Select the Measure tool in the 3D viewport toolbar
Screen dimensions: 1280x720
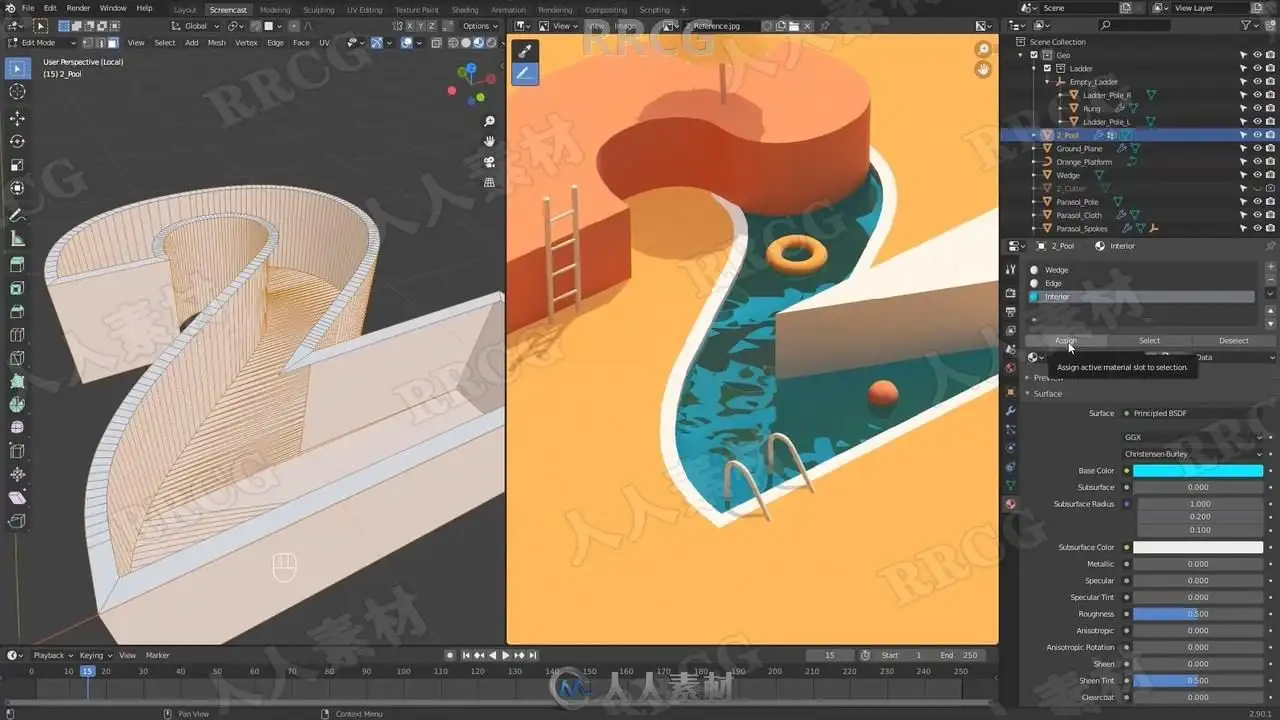point(17,238)
